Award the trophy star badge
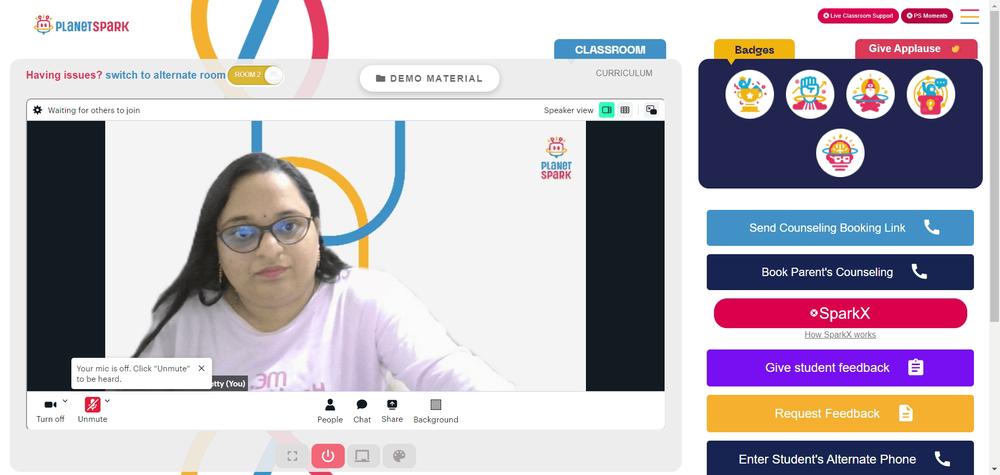Viewport: 1000px width, 475px height. point(749,94)
